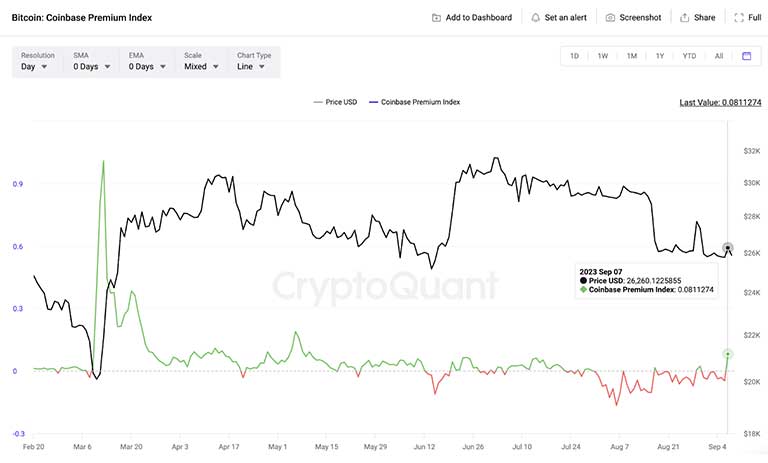768x463 pixels.
Task: Switch to the YTD time range
Action: 689,56
